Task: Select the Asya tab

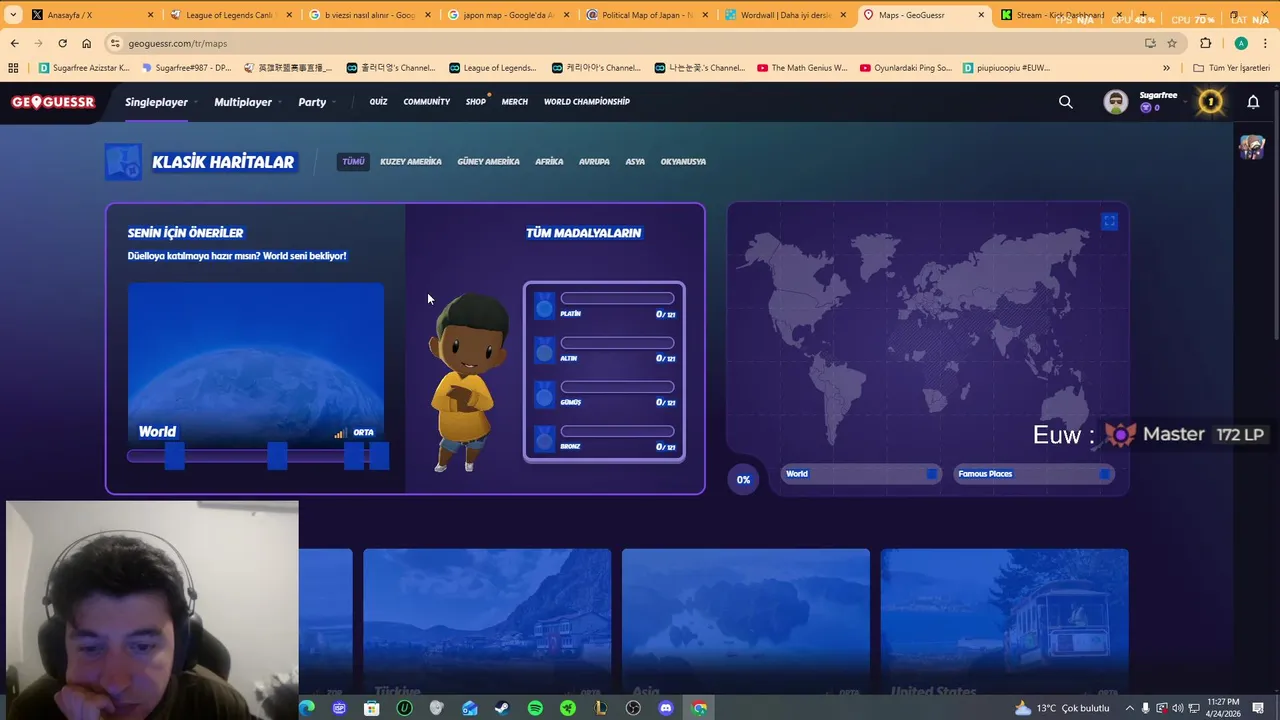Action: pos(635,161)
